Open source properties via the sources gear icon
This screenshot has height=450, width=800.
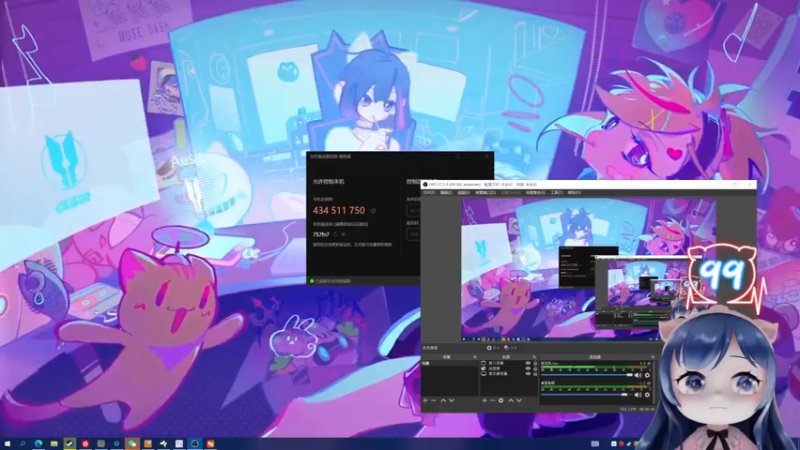click(501, 401)
